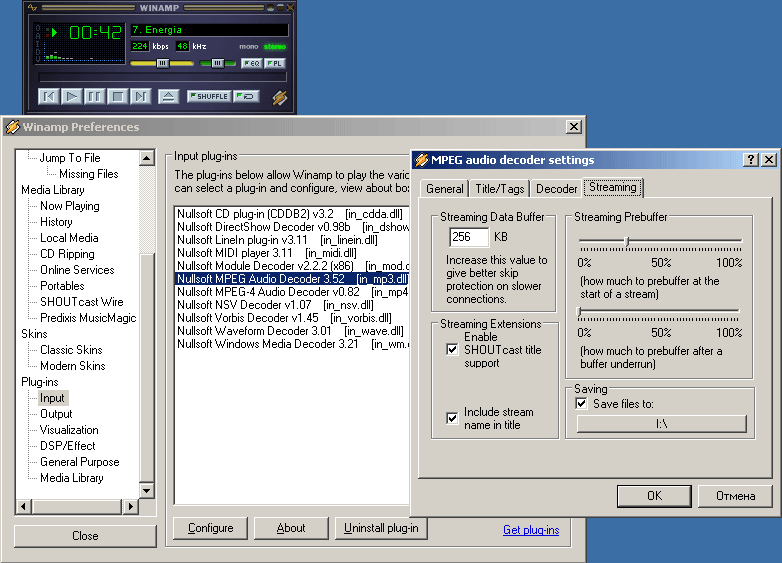Select Output under Plug-ins

[56, 414]
